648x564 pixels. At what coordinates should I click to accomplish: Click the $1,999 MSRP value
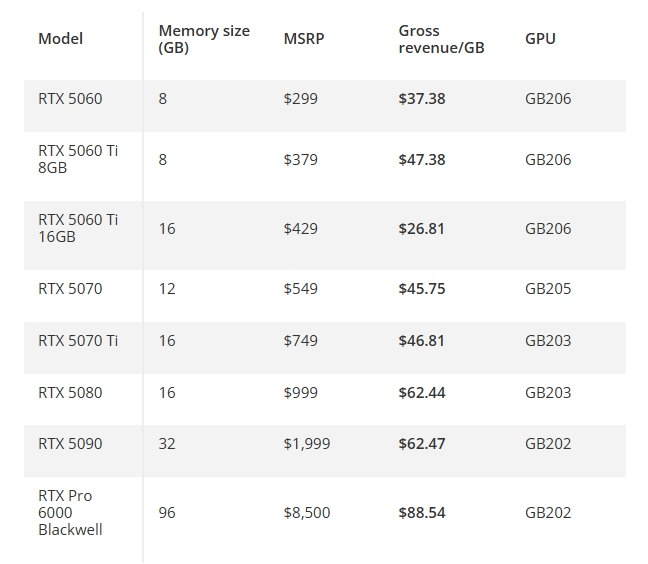click(x=307, y=443)
